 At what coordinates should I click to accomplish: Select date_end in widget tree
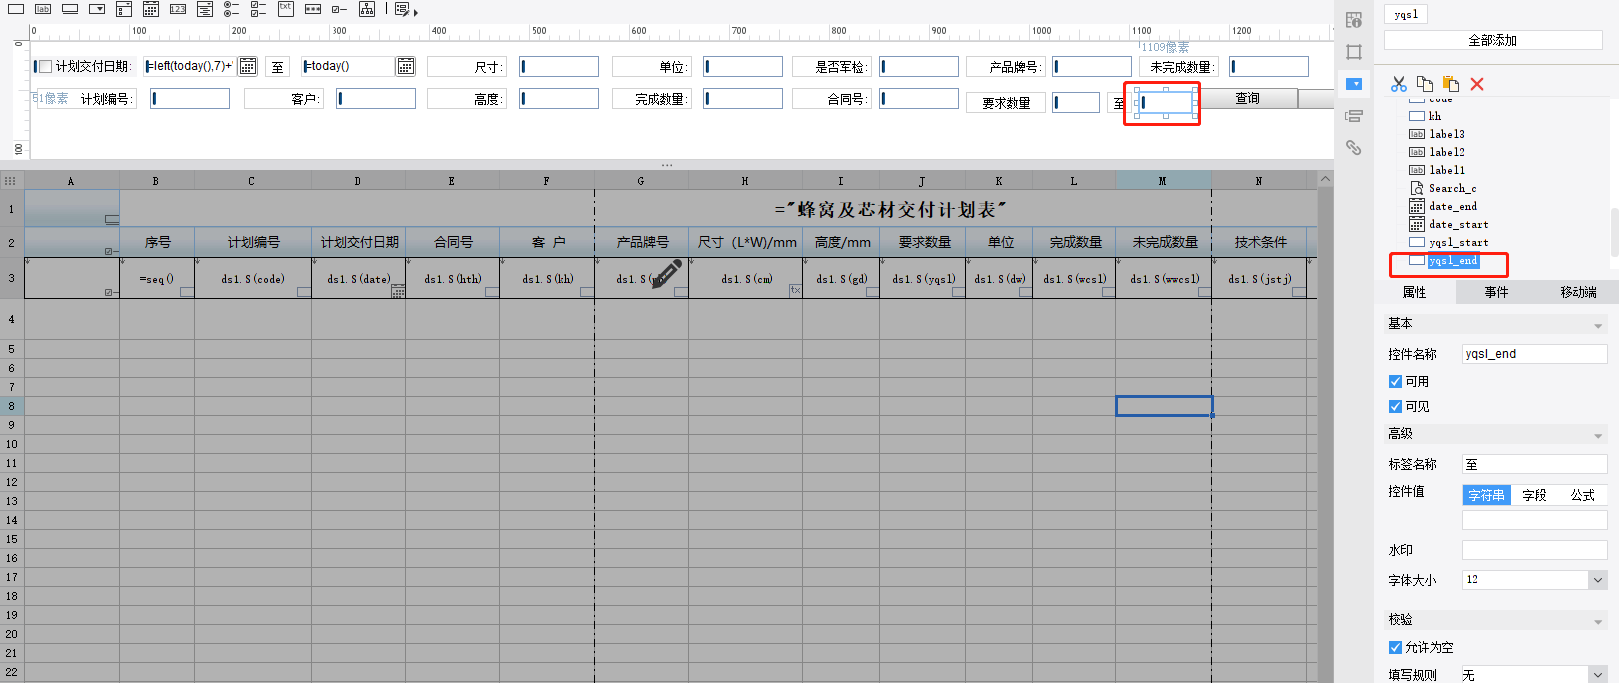[x=1452, y=207]
